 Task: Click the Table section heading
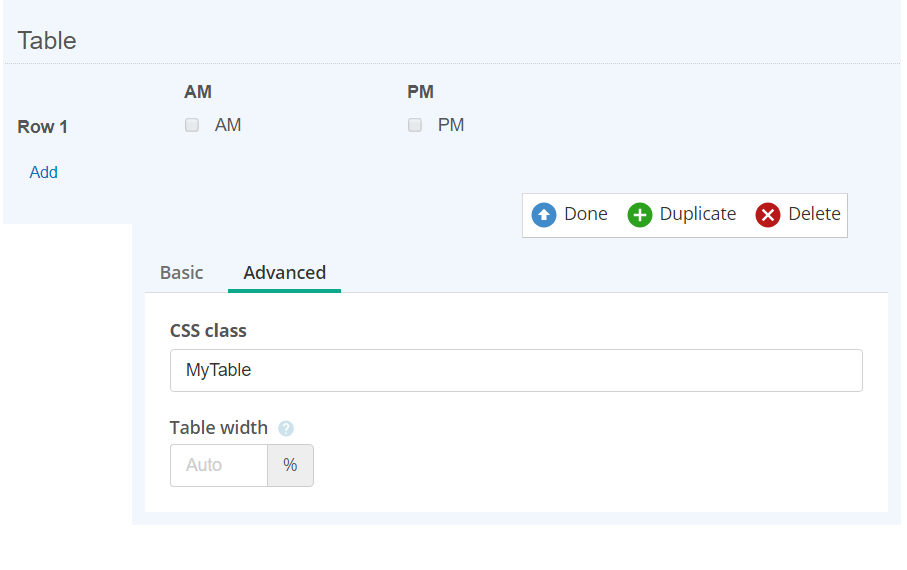(x=47, y=41)
